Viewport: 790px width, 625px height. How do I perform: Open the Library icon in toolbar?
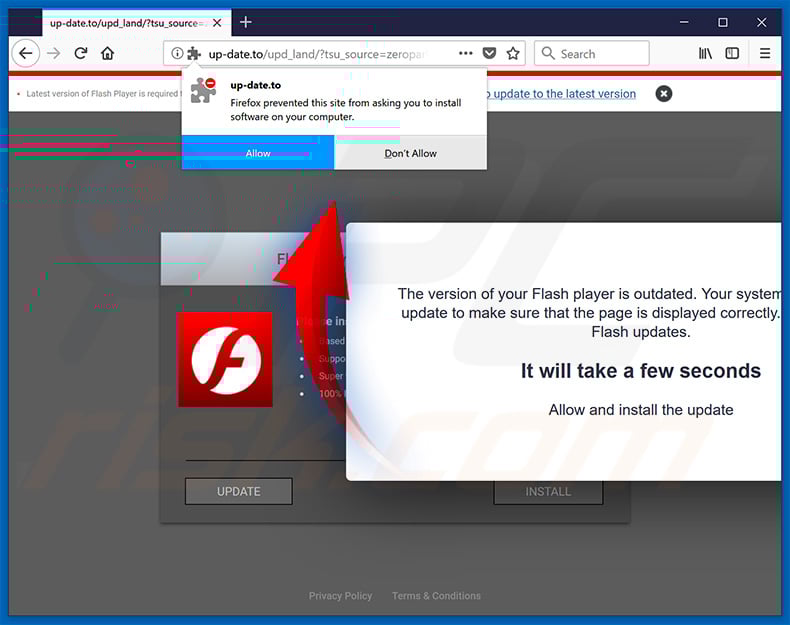[705, 53]
